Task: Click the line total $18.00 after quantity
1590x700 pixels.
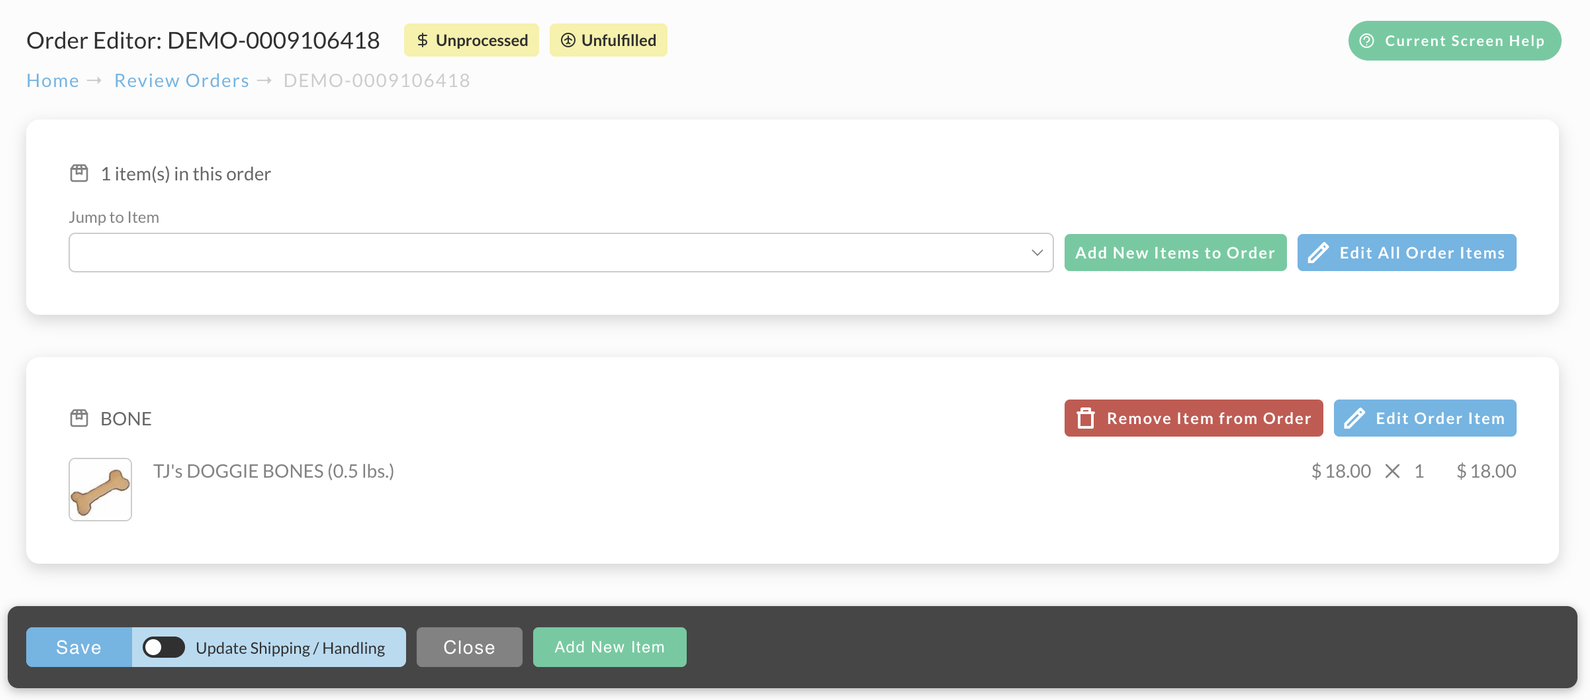Action: click(x=1486, y=471)
